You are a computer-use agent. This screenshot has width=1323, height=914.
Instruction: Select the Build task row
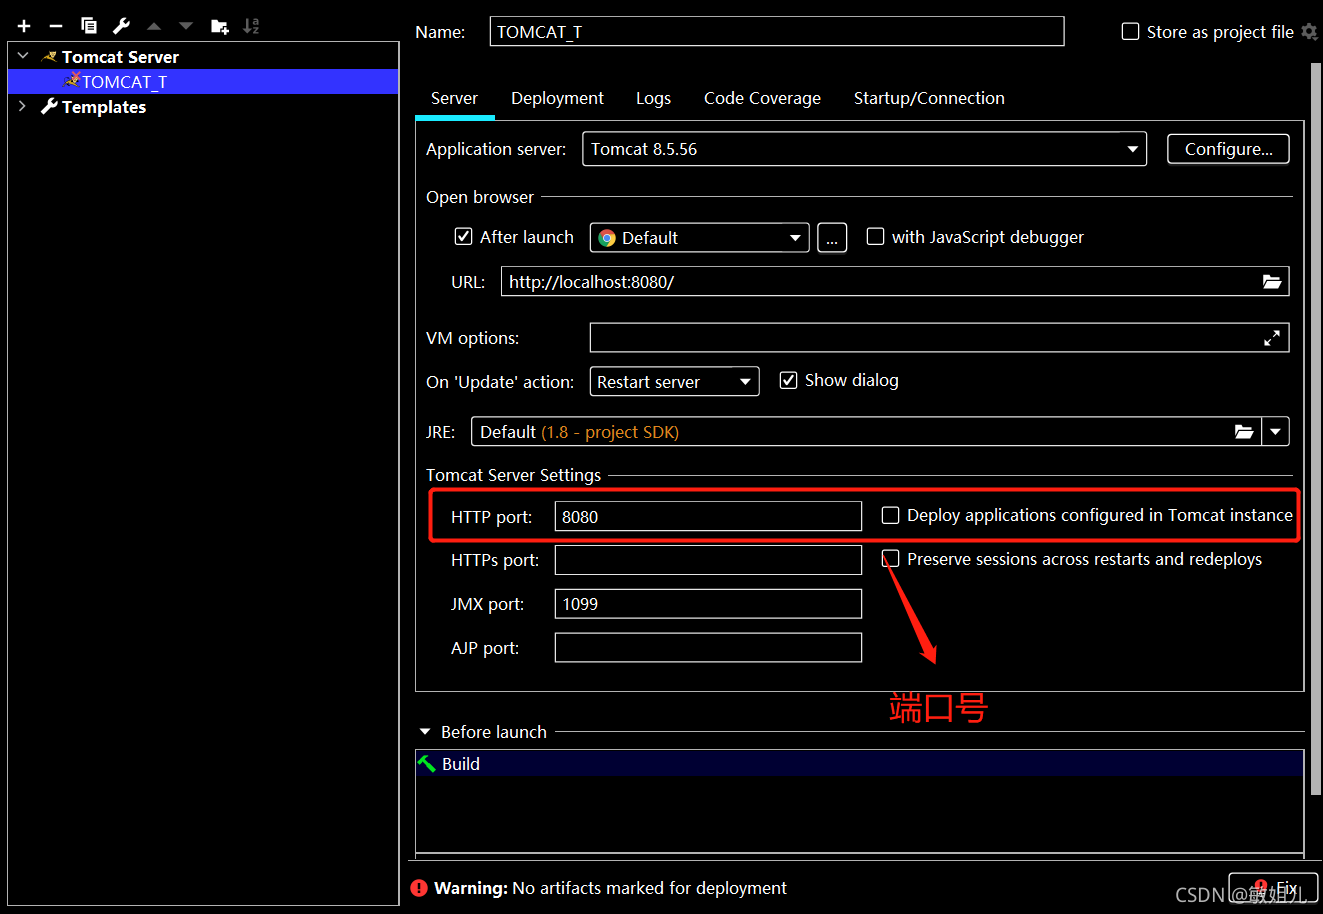coord(860,764)
